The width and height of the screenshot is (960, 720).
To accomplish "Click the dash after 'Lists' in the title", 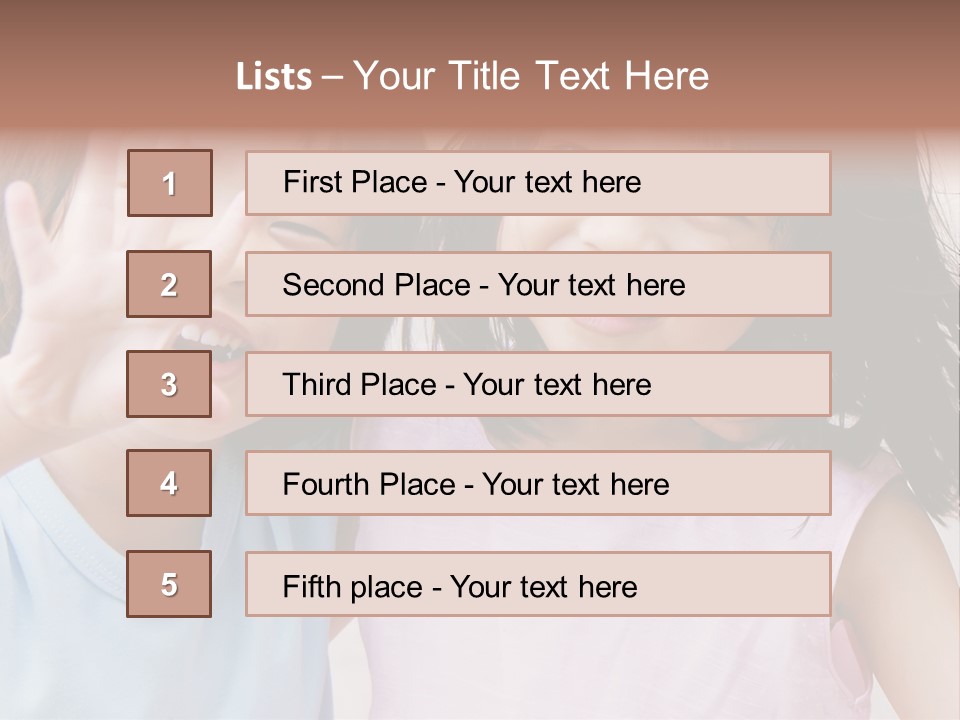I will point(332,76).
